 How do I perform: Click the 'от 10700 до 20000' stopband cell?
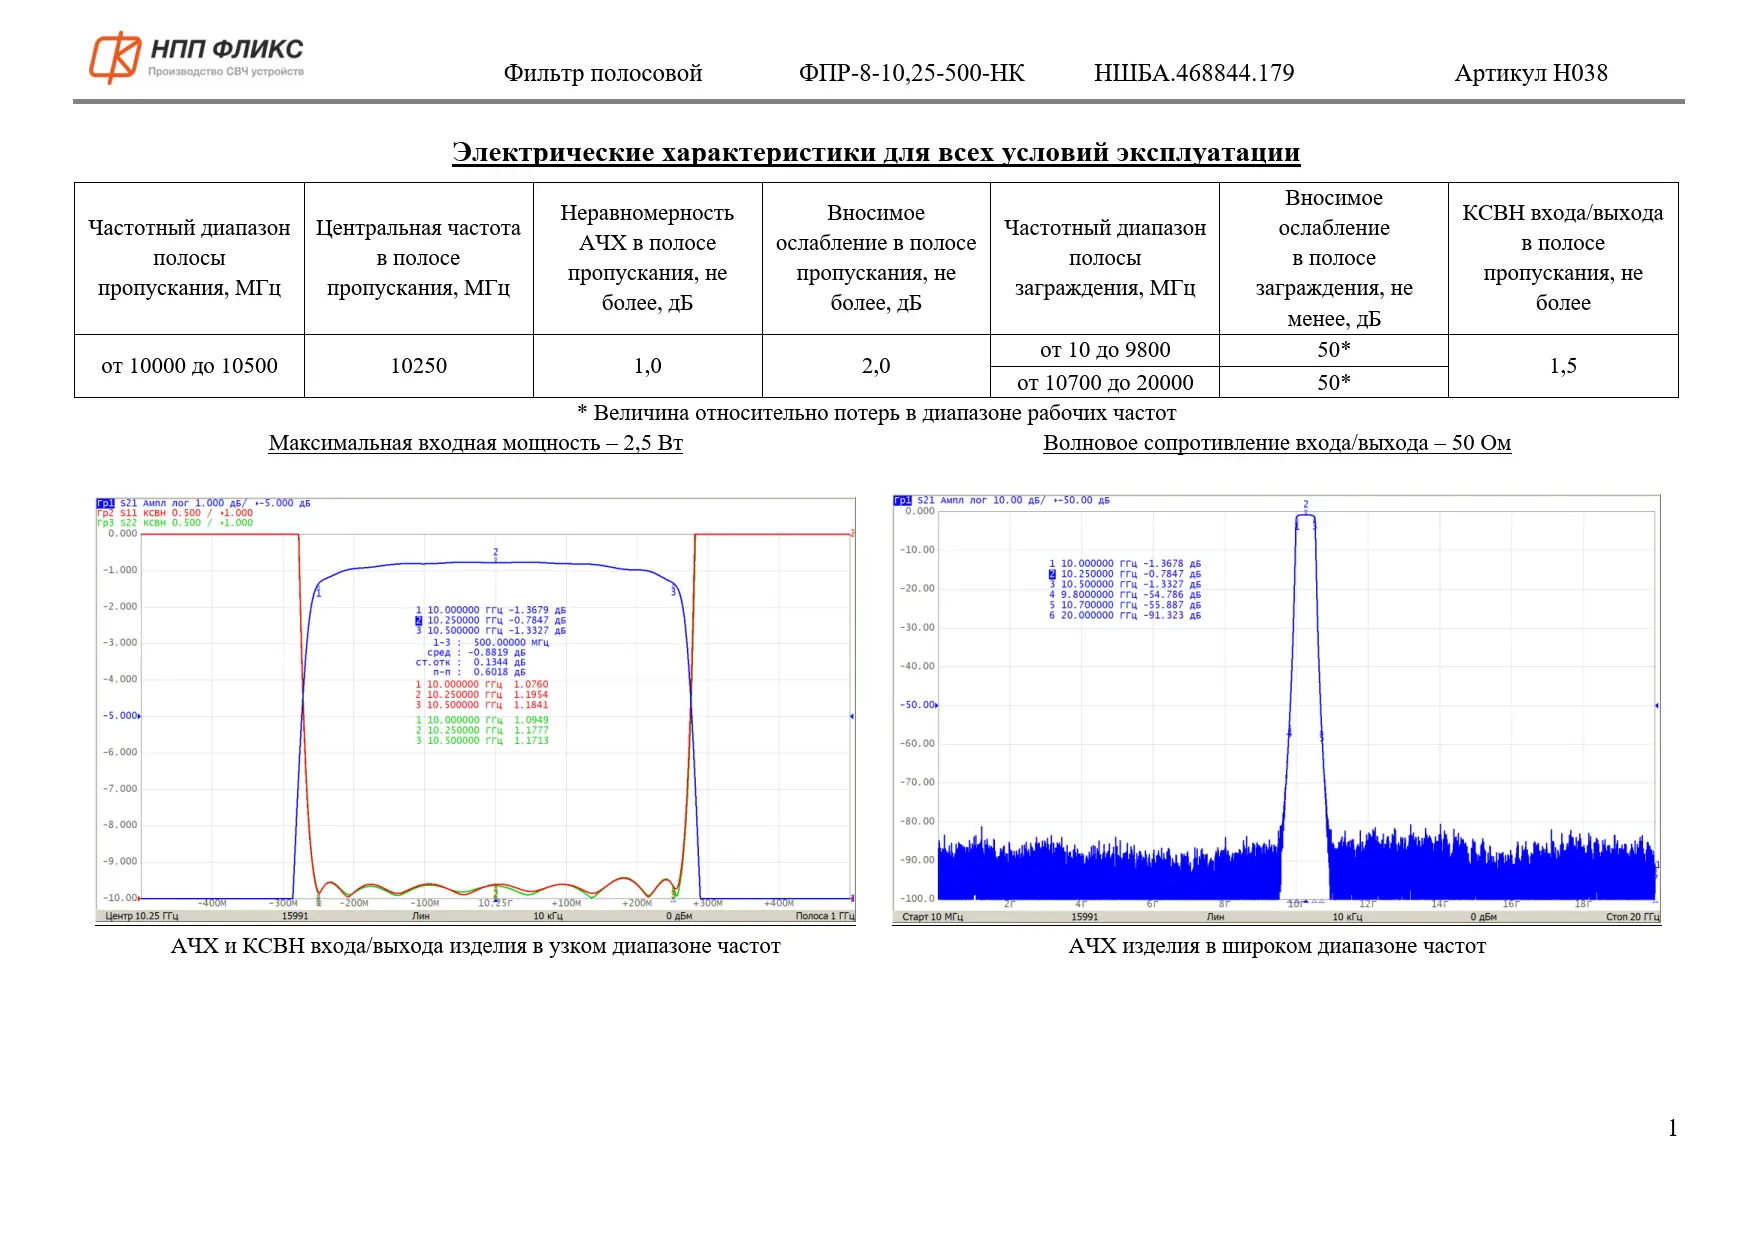[1104, 382]
